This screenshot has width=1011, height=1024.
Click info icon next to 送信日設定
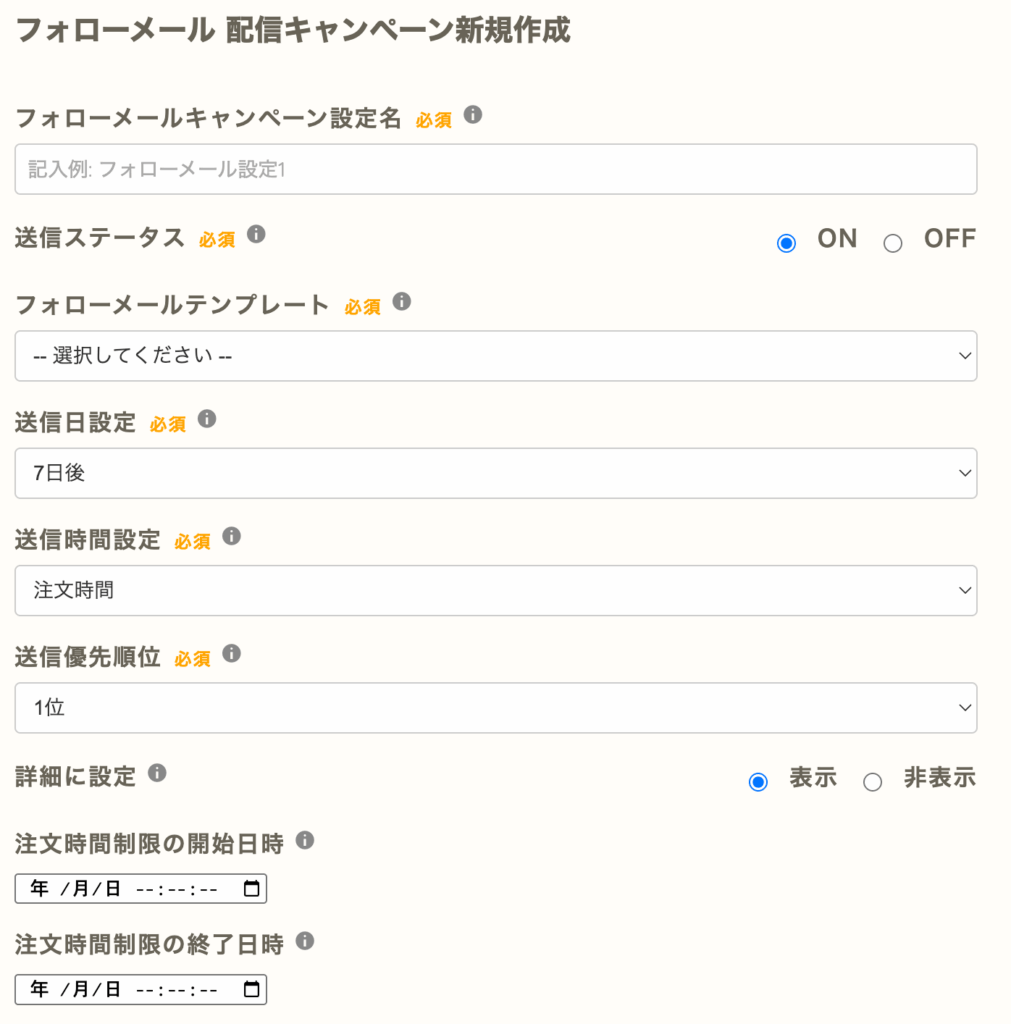tap(207, 419)
